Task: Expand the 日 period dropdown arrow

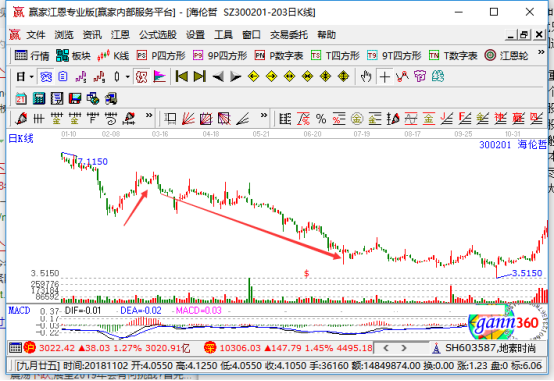Action: click(32, 77)
